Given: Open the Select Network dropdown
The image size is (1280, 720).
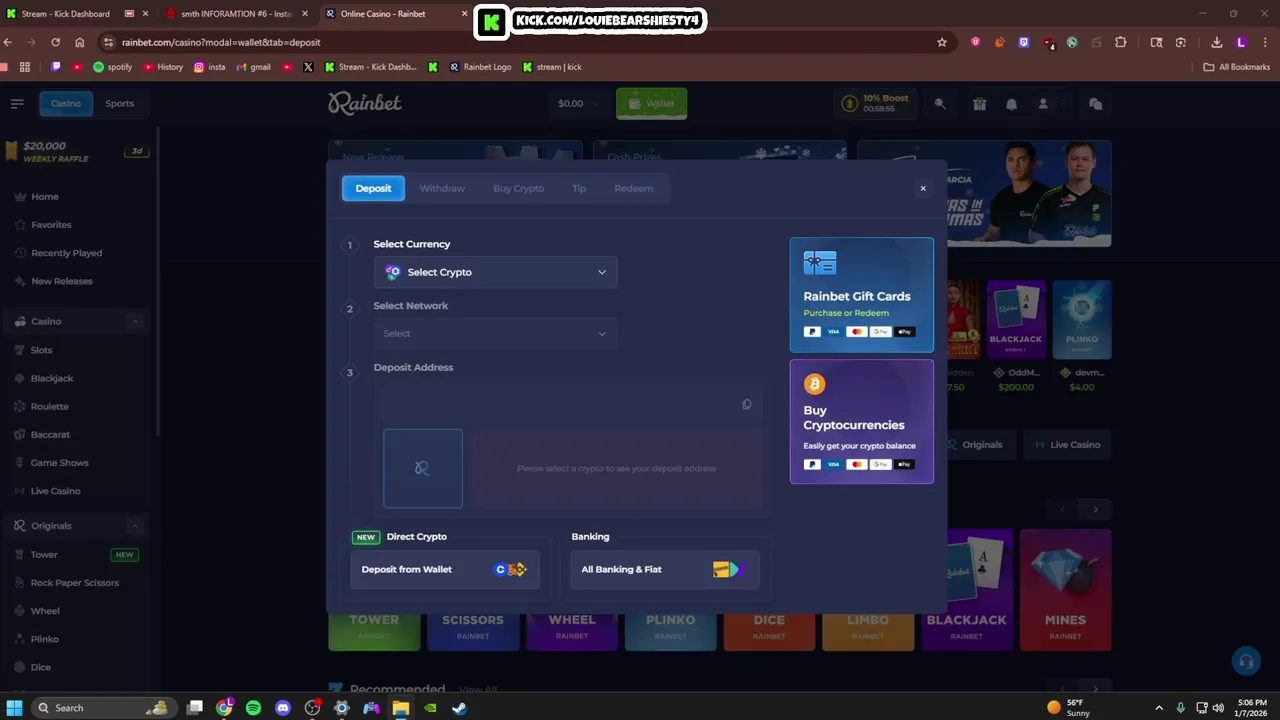Looking at the screenshot, I should tap(496, 333).
